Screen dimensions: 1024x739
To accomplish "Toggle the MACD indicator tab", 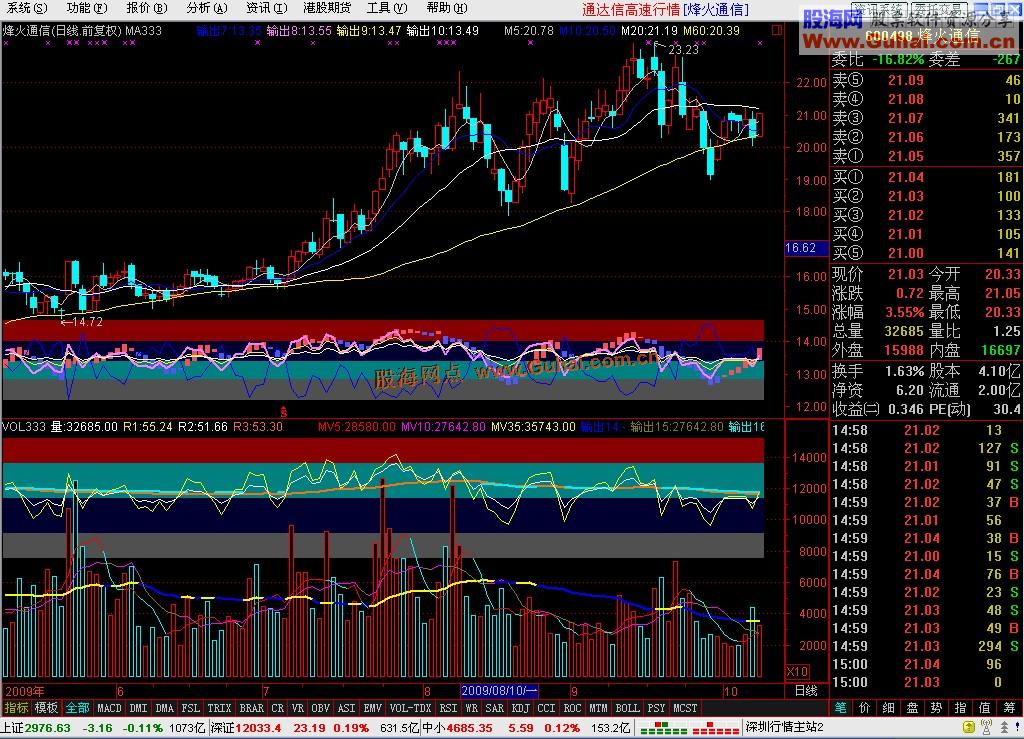I will coord(109,708).
